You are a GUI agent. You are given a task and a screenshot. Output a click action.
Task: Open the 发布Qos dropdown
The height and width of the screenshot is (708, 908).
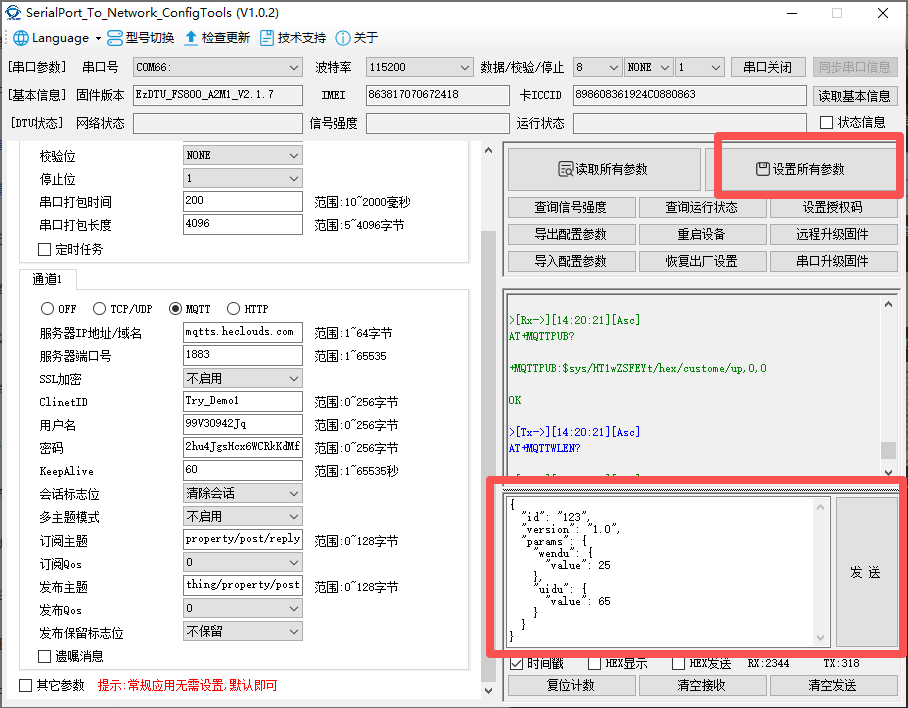click(x=294, y=609)
